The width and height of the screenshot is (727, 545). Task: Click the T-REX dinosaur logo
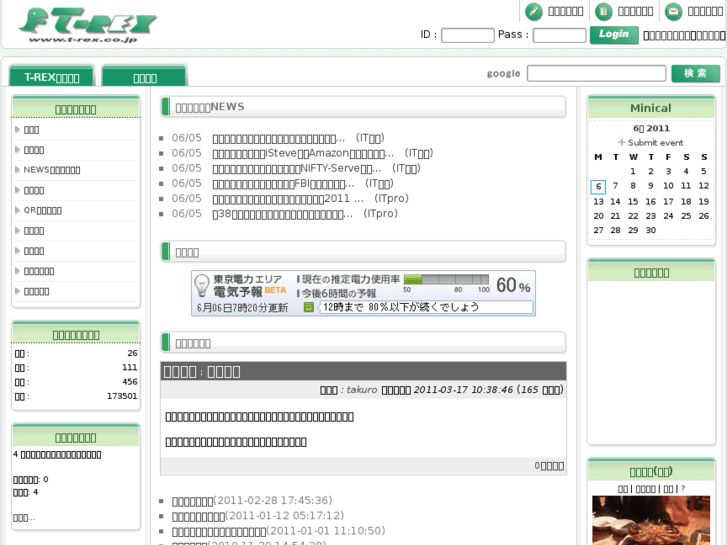(x=87, y=26)
